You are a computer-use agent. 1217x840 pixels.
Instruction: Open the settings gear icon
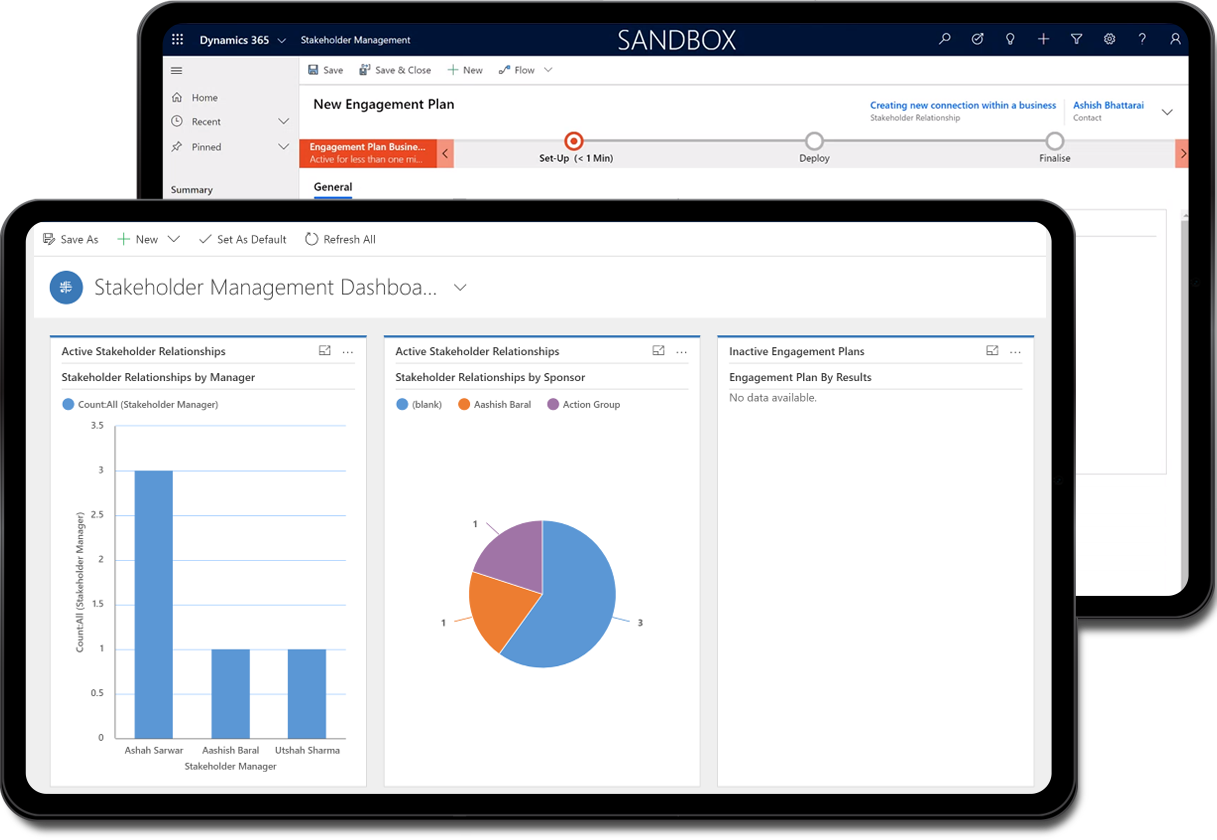(x=1109, y=40)
